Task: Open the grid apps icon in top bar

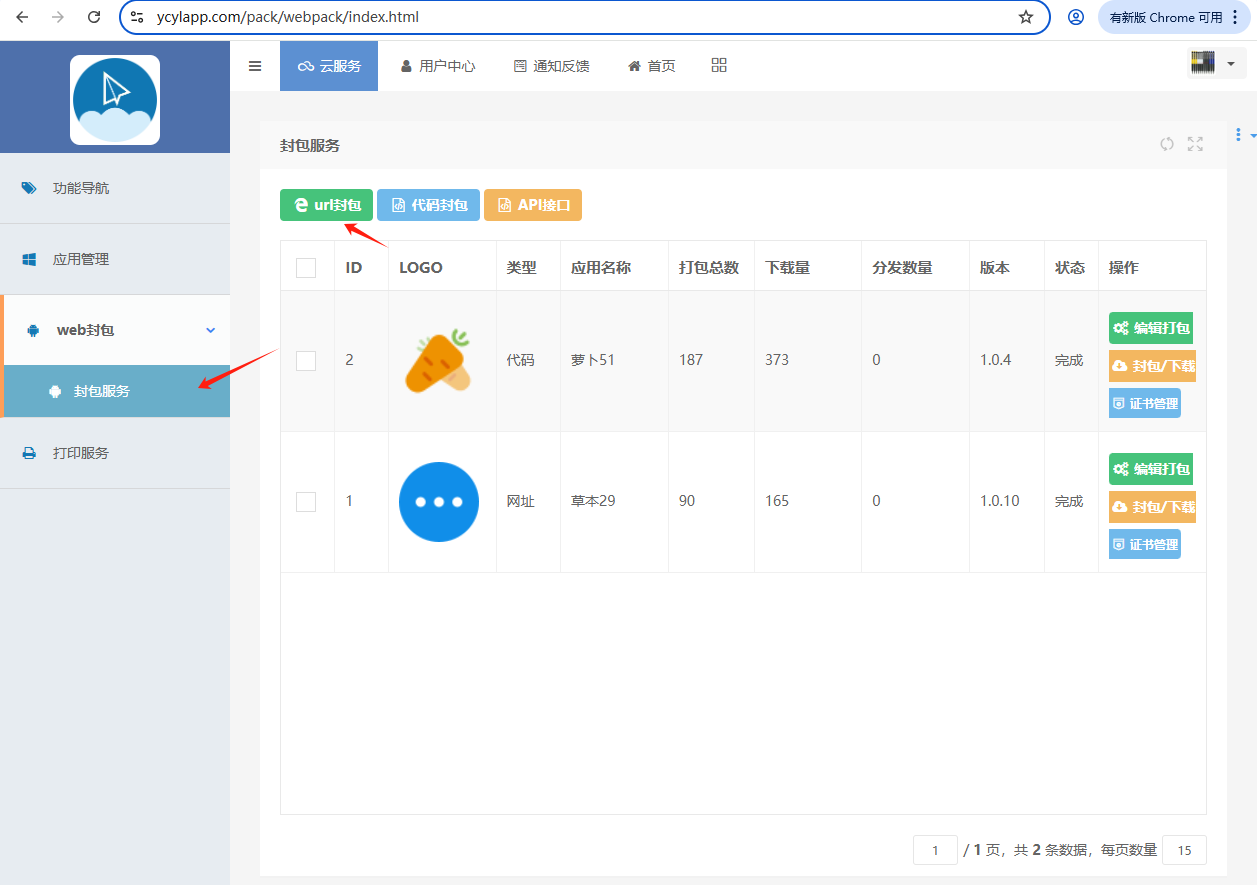Action: 719,65
